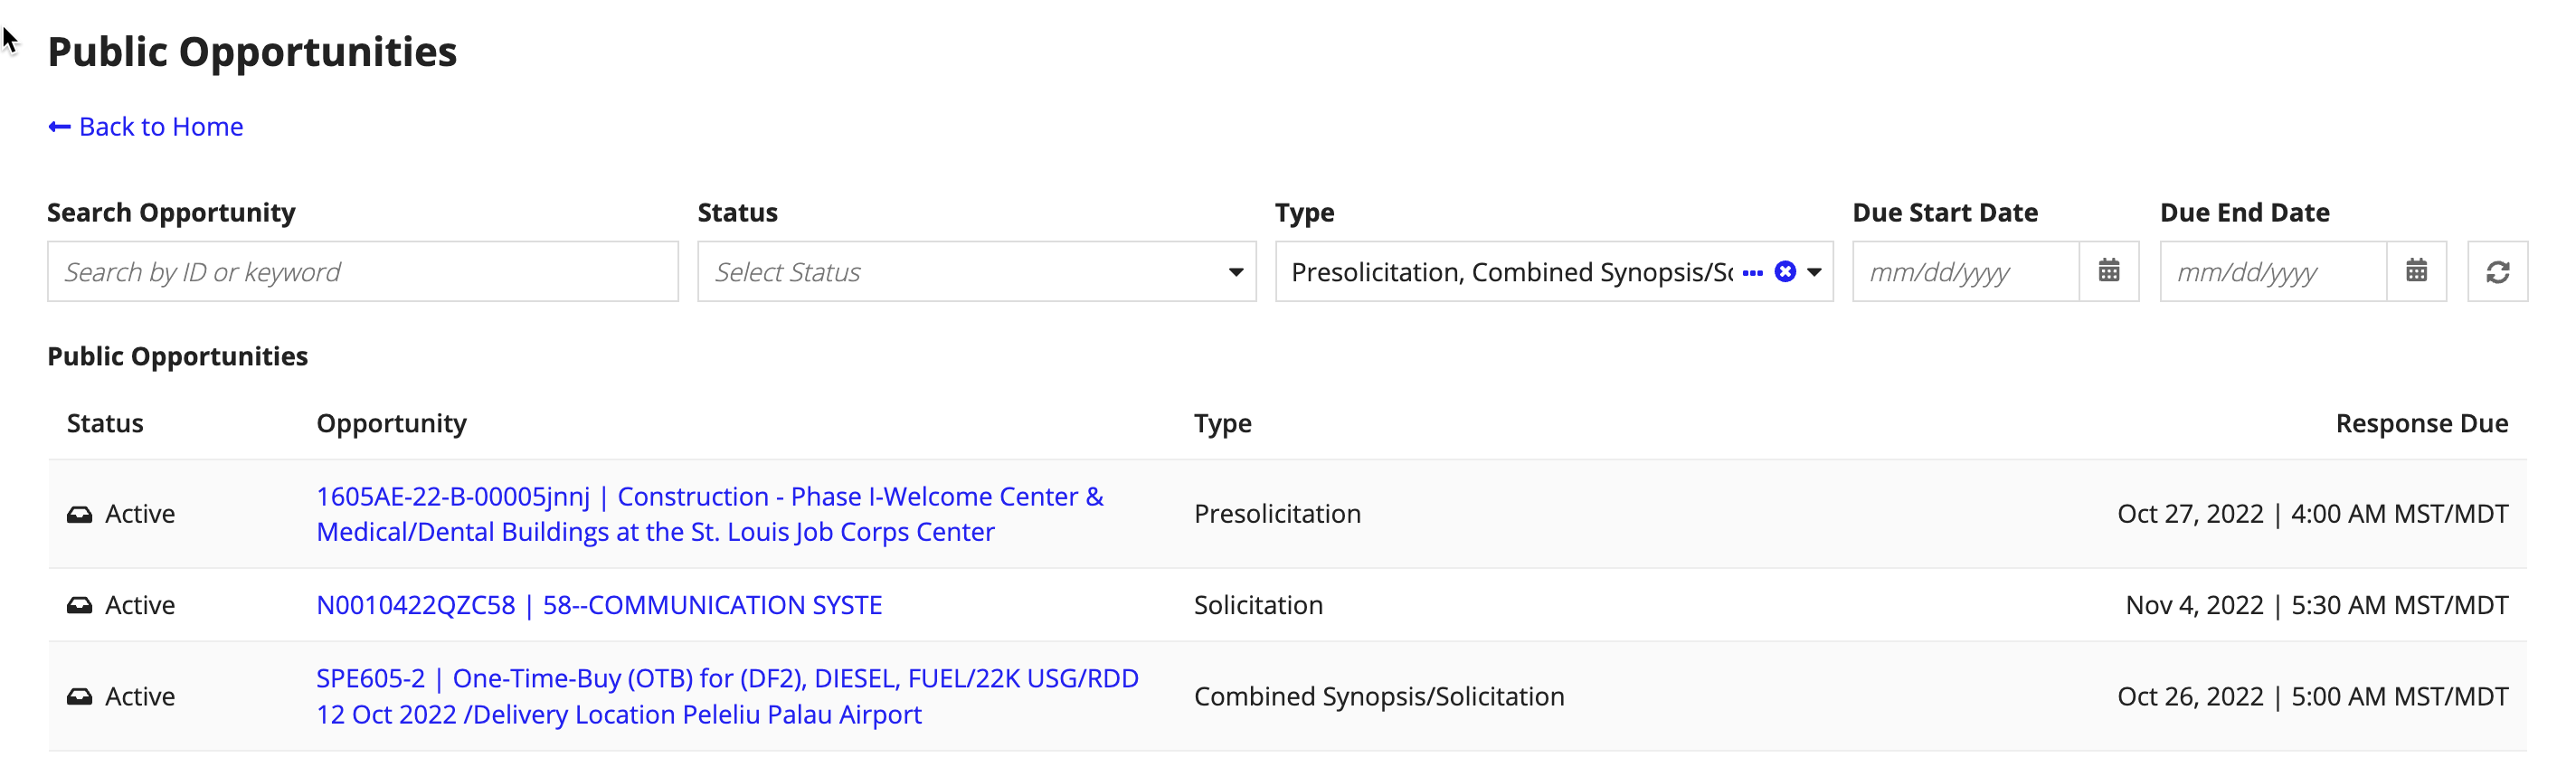Click the inbox icon beside the Solicitation row
The image size is (2576, 767).
click(x=80, y=605)
